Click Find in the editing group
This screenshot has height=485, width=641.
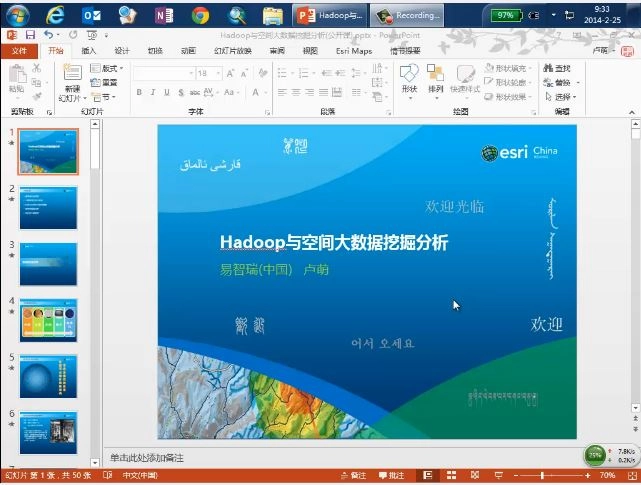(557, 68)
